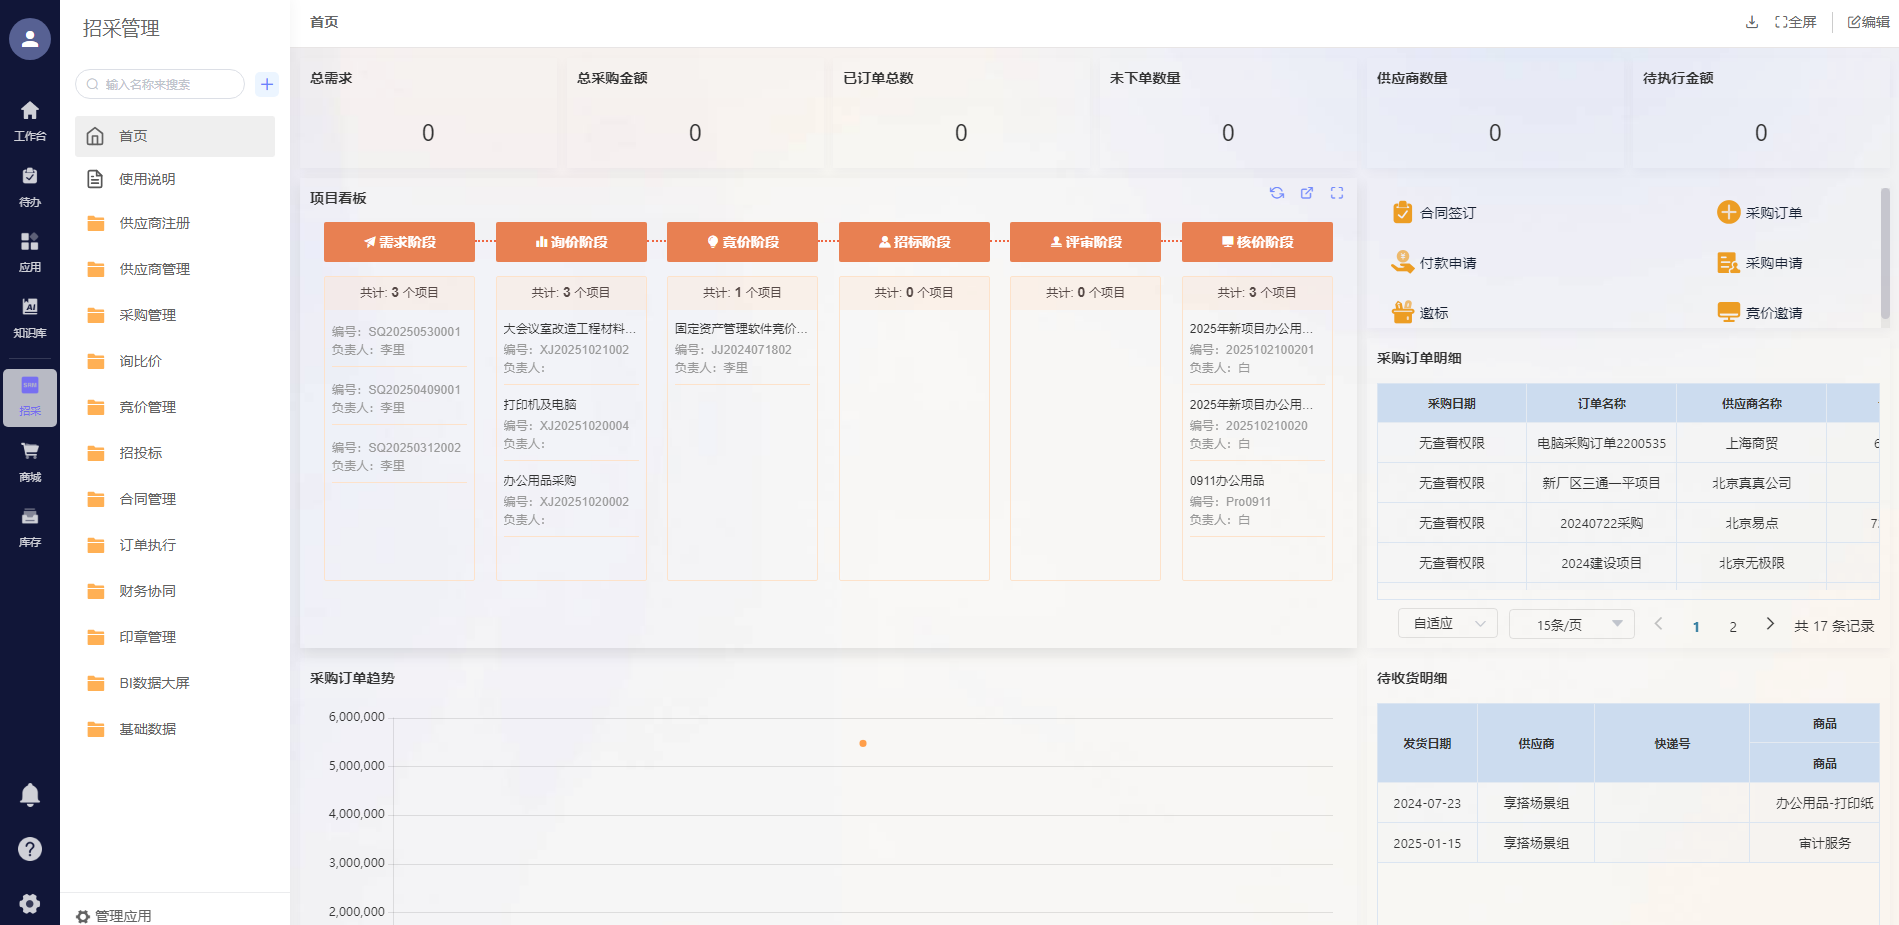Open 项目看板 in a new window icon
This screenshot has width=1899, height=925.
(x=1306, y=193)
